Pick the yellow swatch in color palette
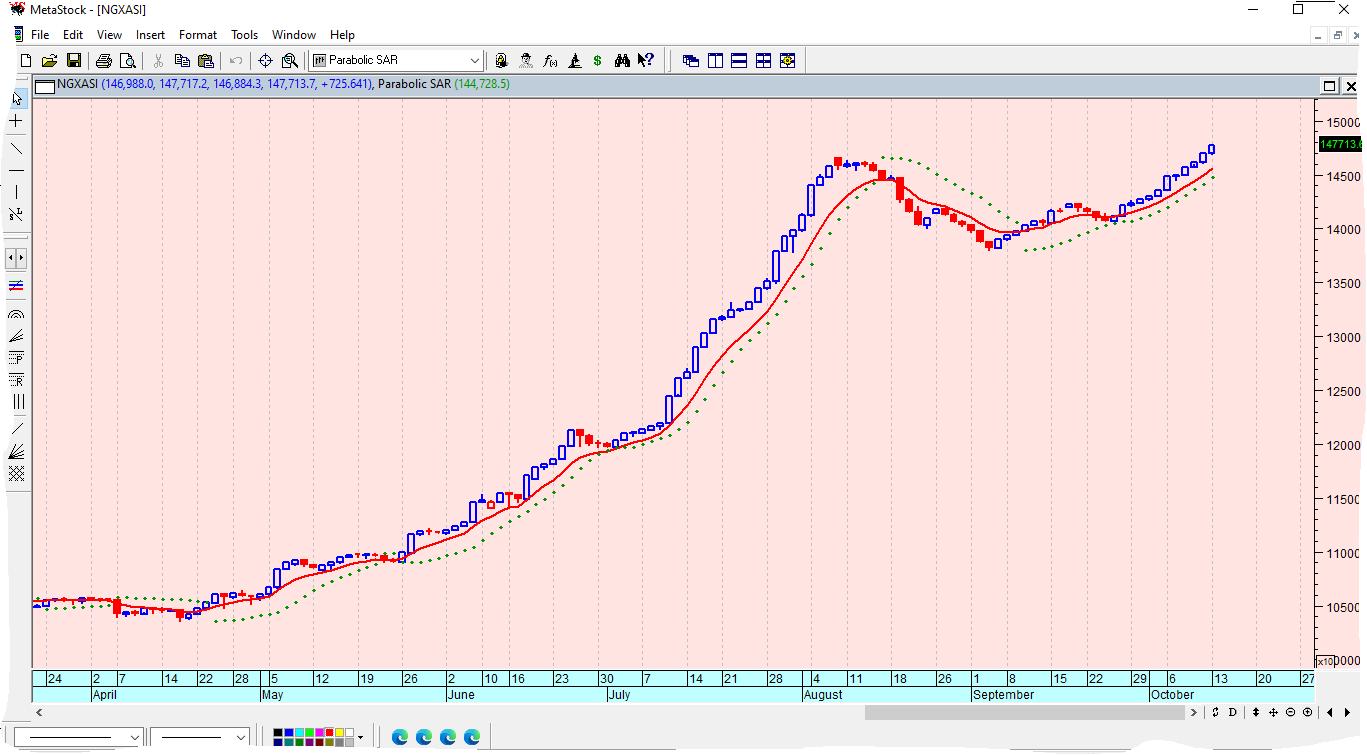Screen dimensions: 1367x755 [x=340, y=733]
